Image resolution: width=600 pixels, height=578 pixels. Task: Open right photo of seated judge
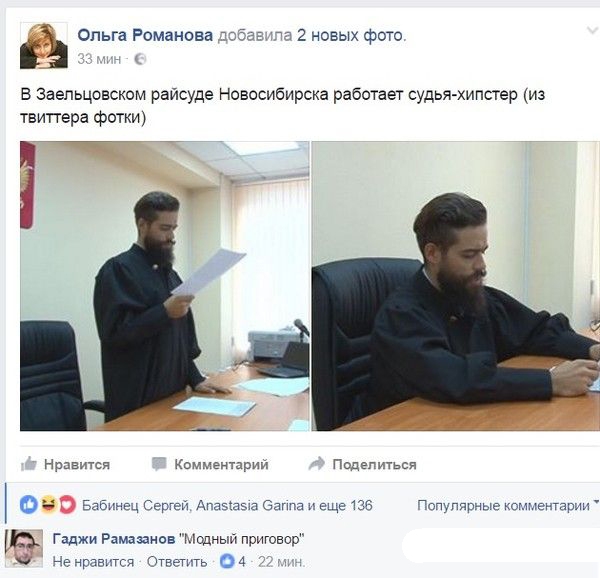point(456,286)
